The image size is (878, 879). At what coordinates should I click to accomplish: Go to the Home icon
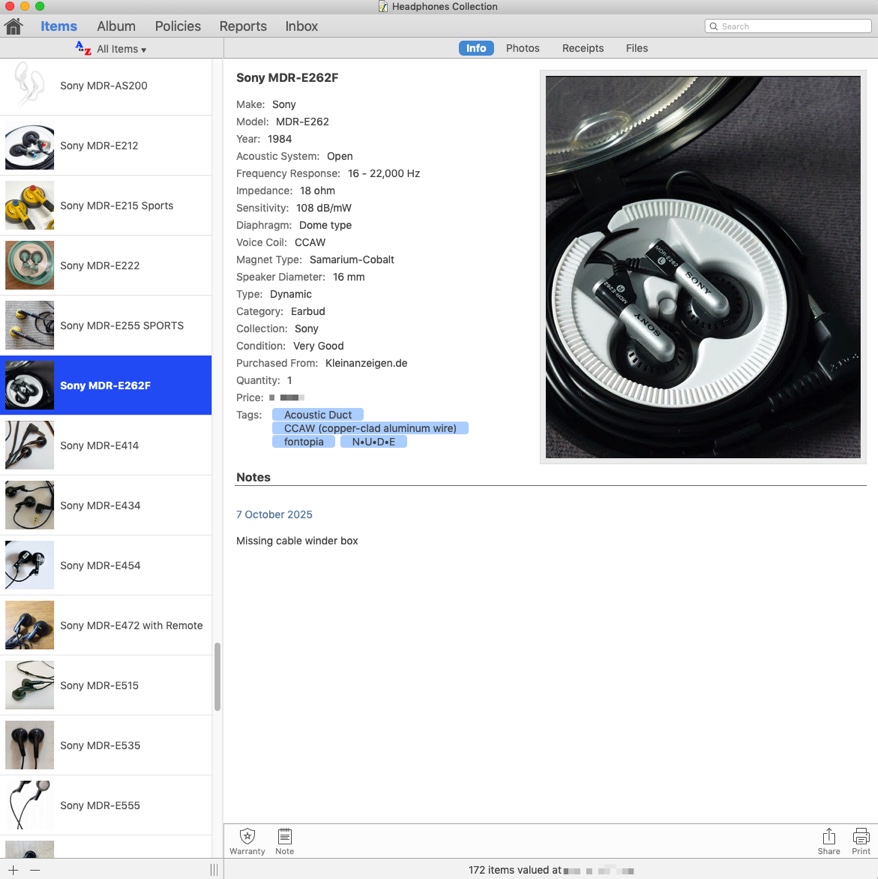13,26
